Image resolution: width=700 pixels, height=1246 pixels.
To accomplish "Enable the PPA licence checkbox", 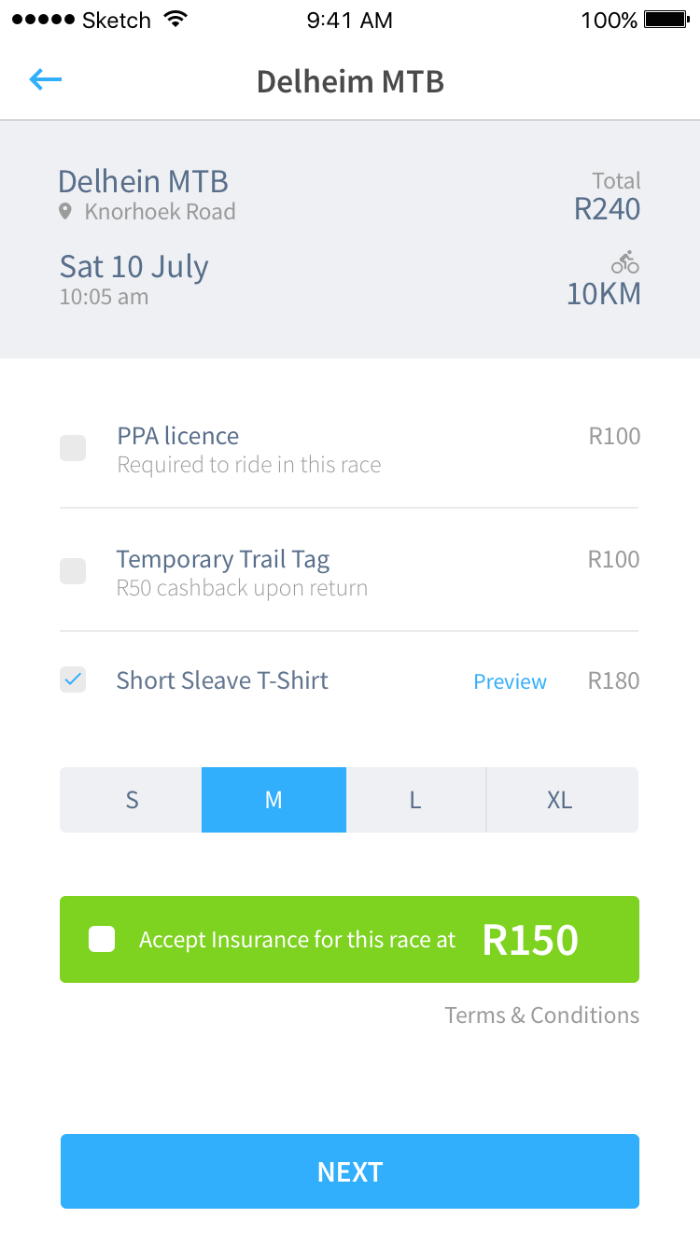I will 73,448.
